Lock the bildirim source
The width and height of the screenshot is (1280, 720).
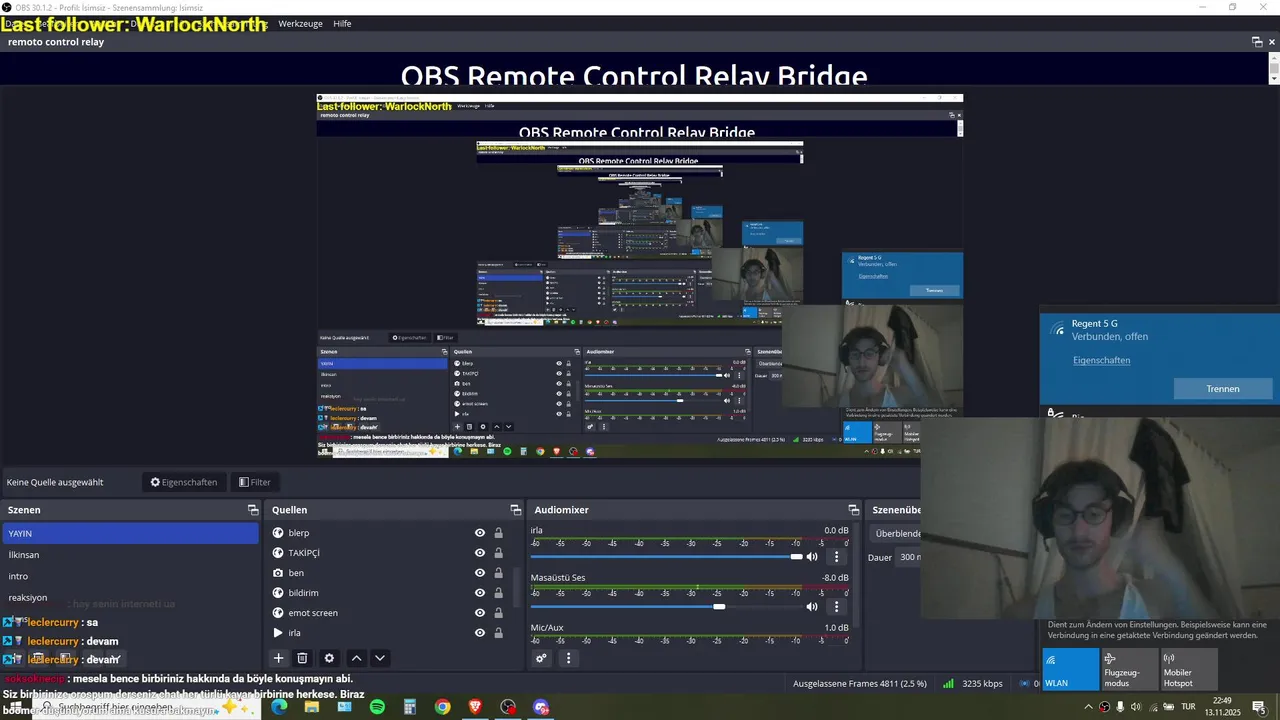[x=498, y=593]
